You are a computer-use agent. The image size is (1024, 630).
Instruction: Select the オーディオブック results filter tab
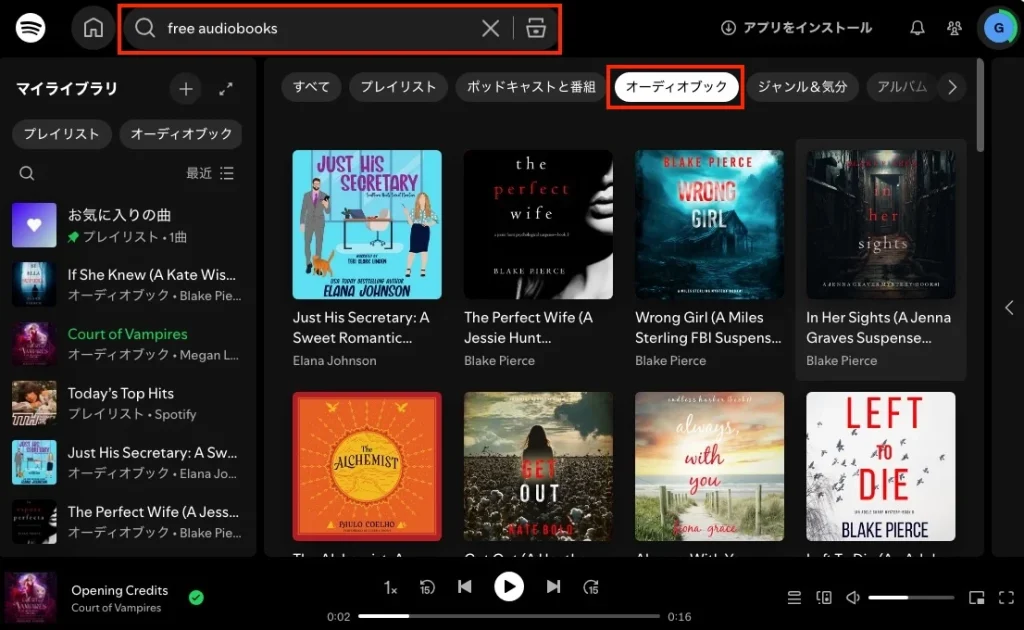click(676, 87)
